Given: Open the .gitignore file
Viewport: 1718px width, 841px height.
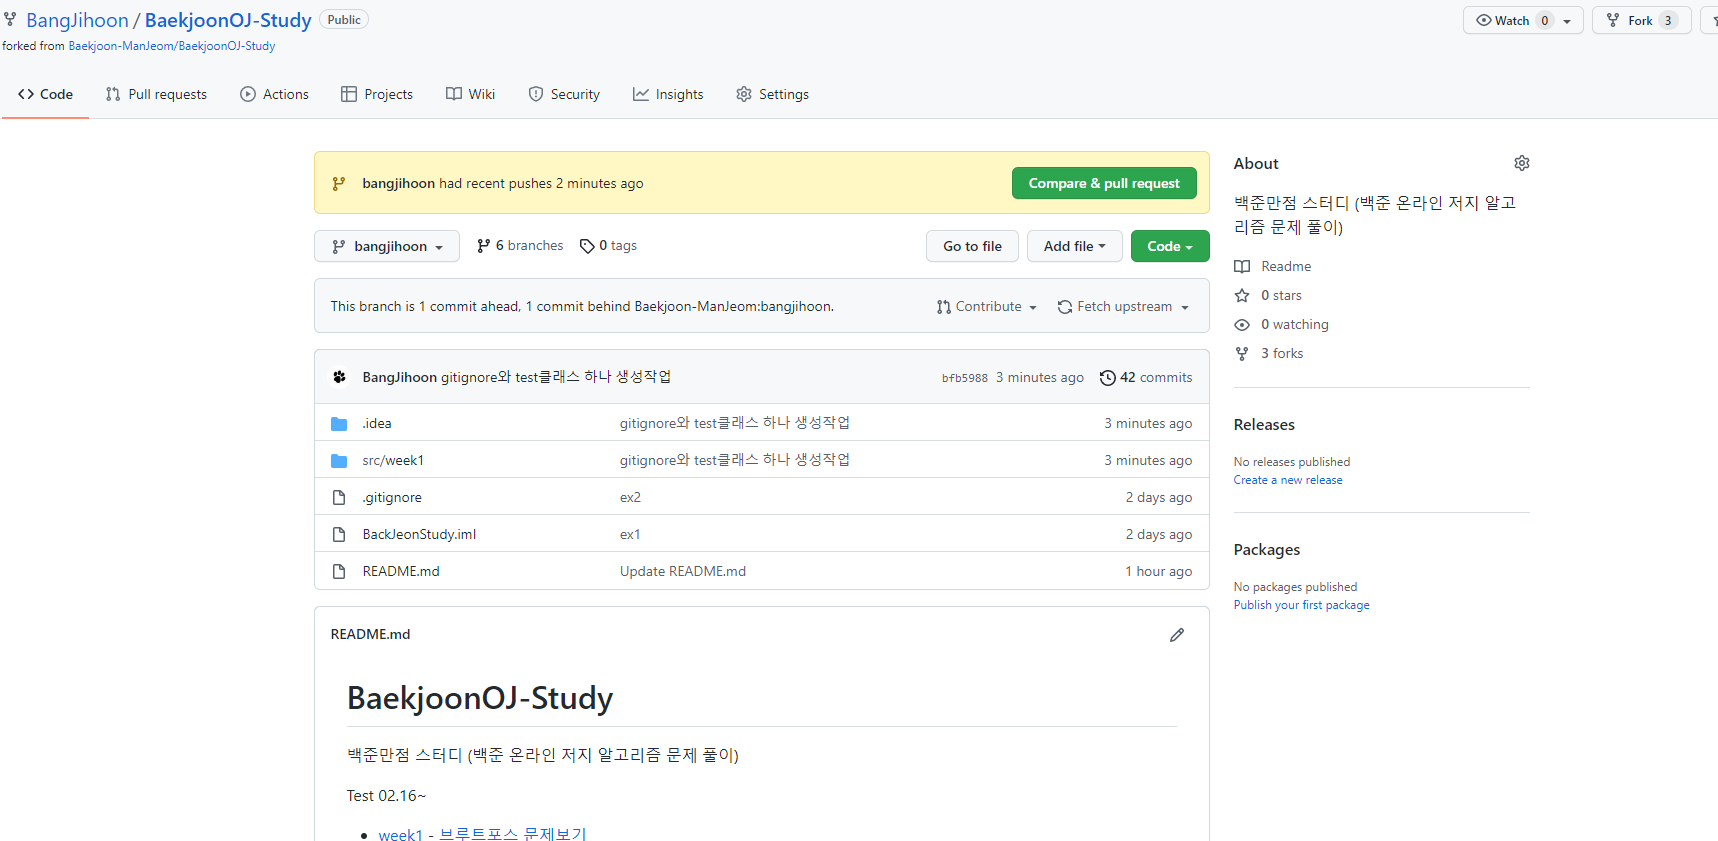Looking at the screenshot, I should [392, 497].
